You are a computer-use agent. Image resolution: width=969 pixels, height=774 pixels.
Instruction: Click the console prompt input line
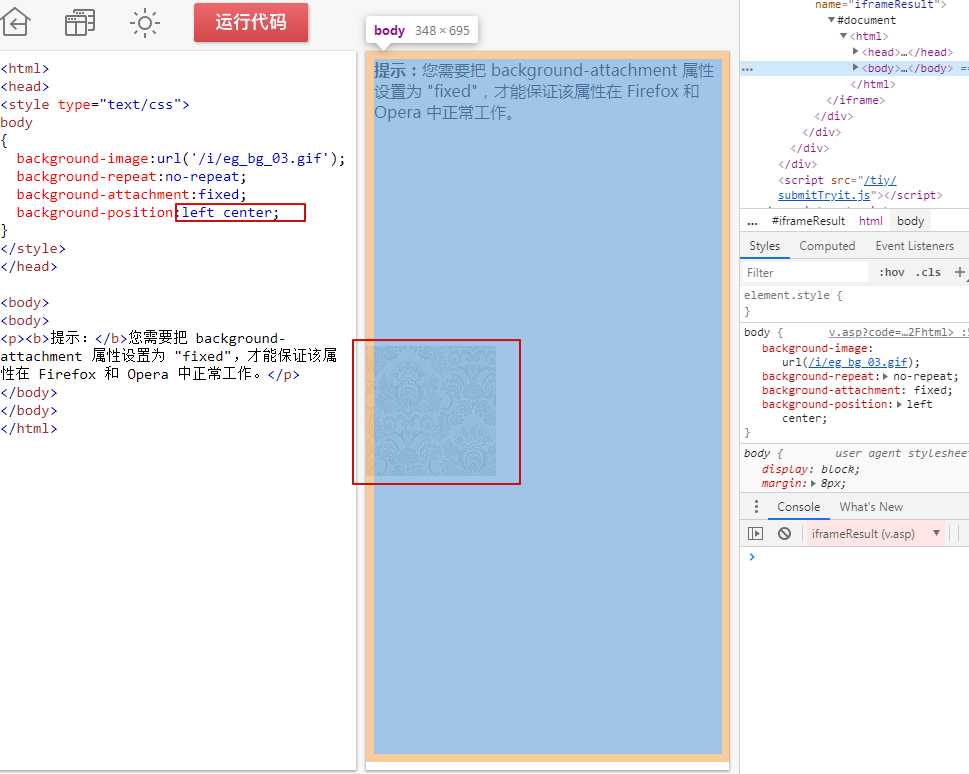click(859, 557)
